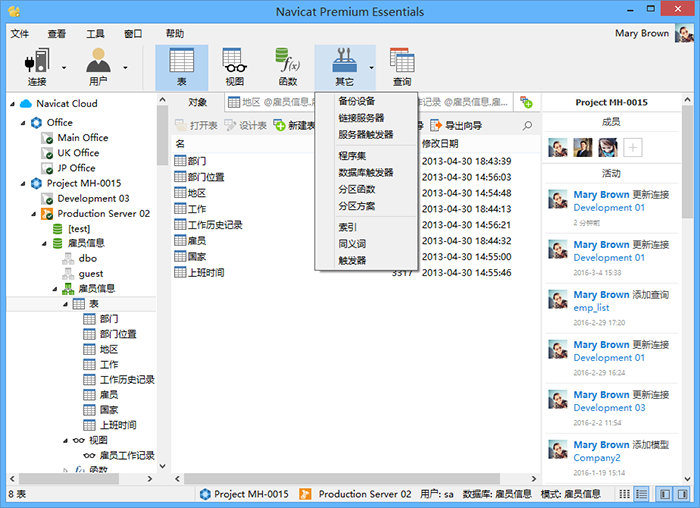Viewport: 700px width, 508px height.
Task: Switch to the 地区 @雇员信息 tab
Action: pyautogui.click(x=270, y=103)
